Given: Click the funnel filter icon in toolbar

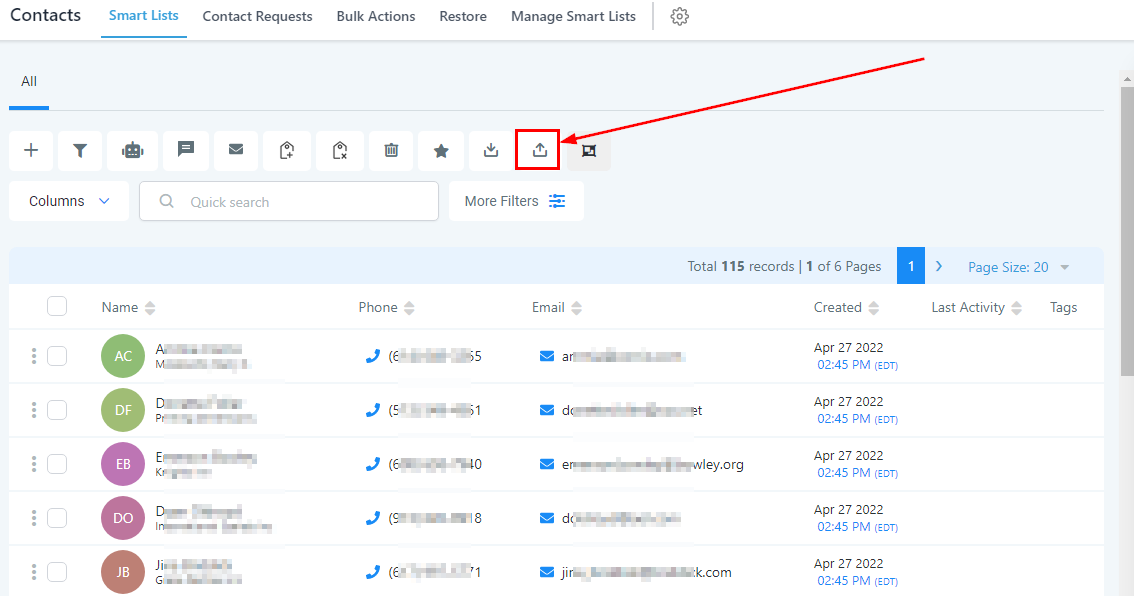Looking at the screenshot, I should [80, 150].
